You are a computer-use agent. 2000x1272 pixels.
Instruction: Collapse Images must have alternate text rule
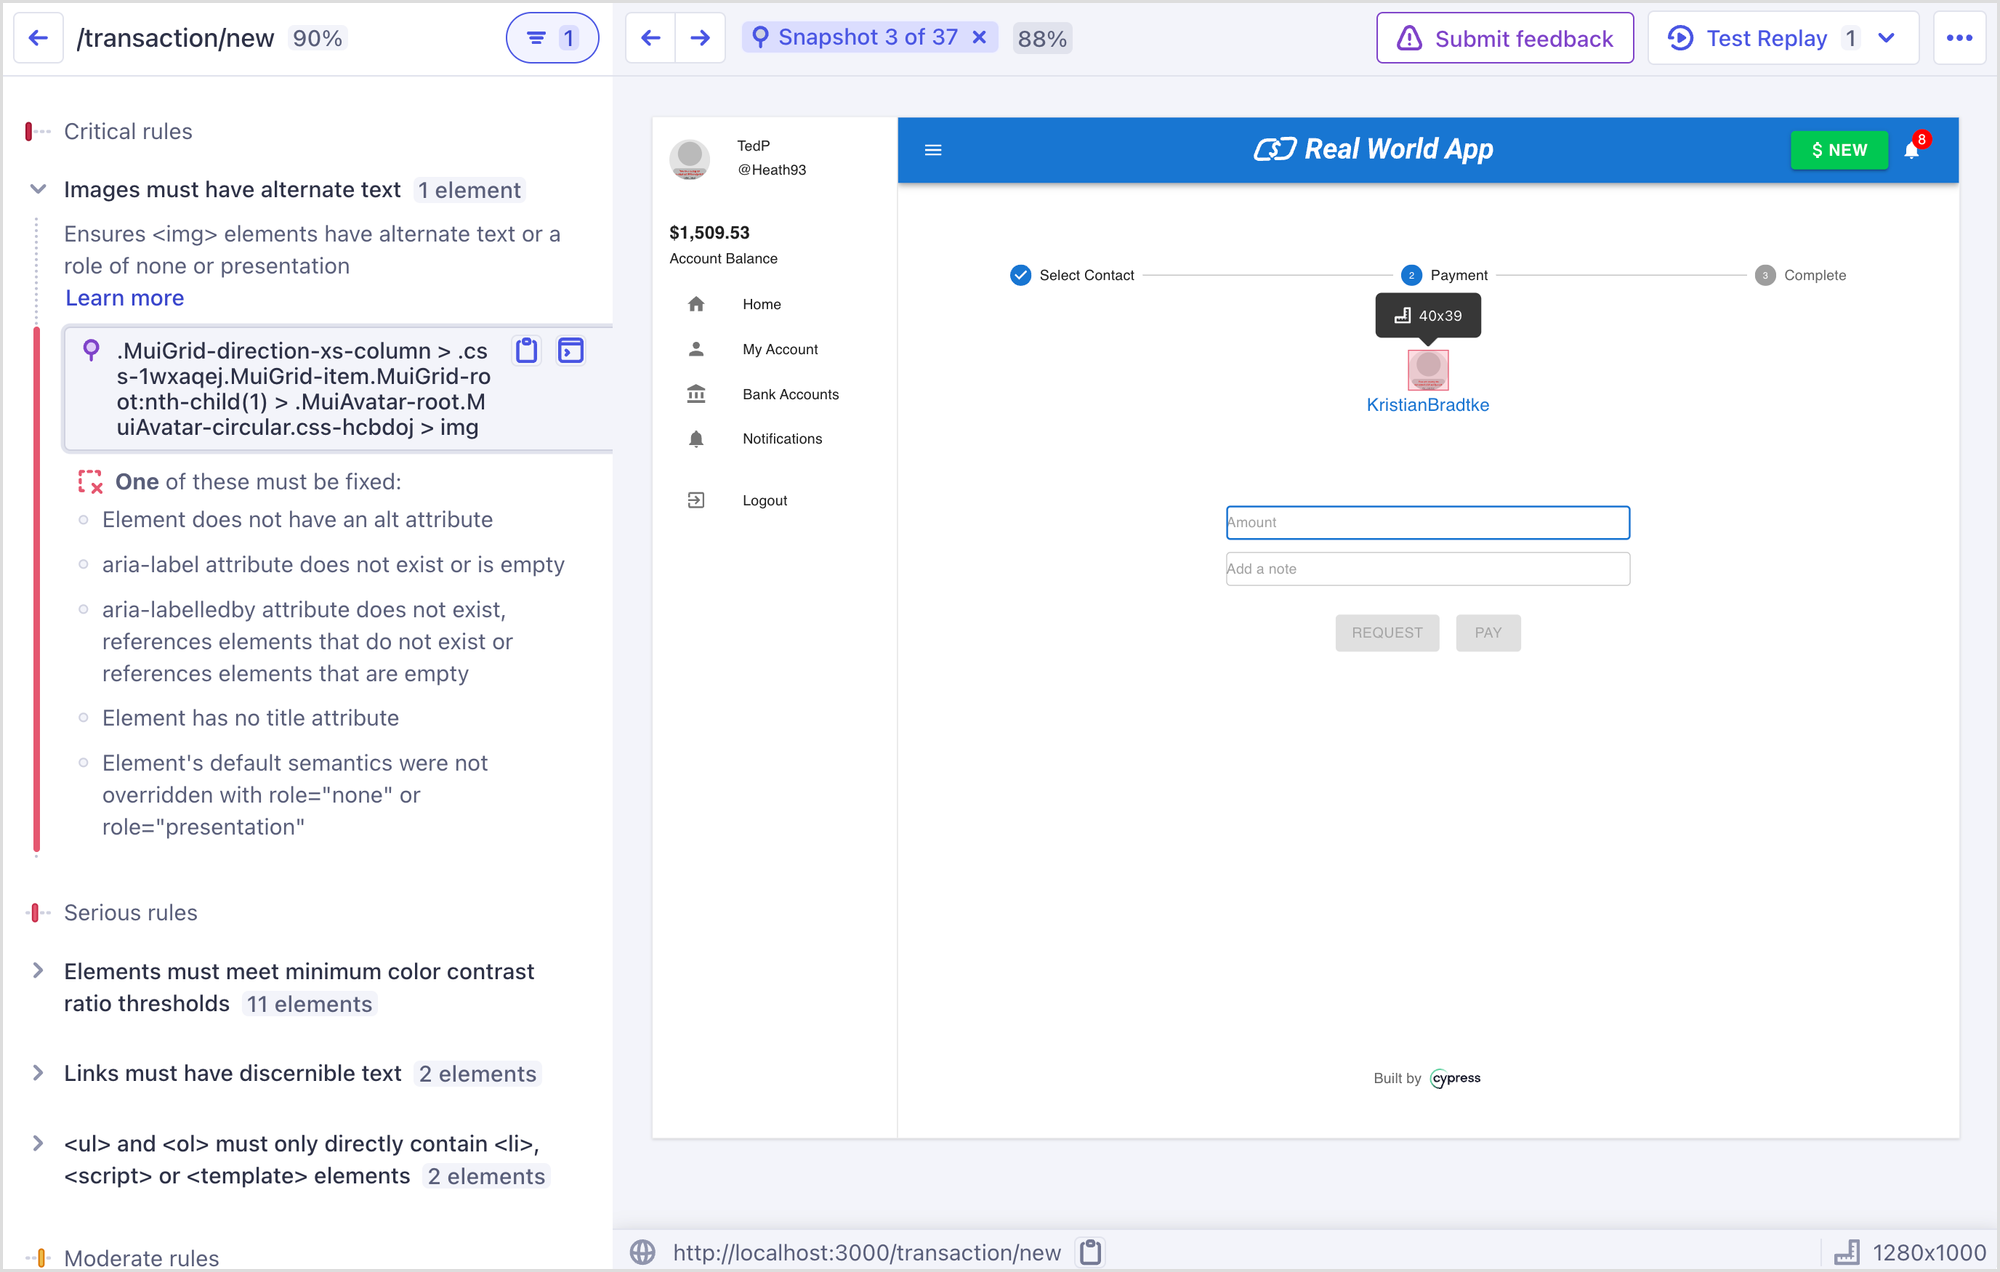click(x=38, y=189)
